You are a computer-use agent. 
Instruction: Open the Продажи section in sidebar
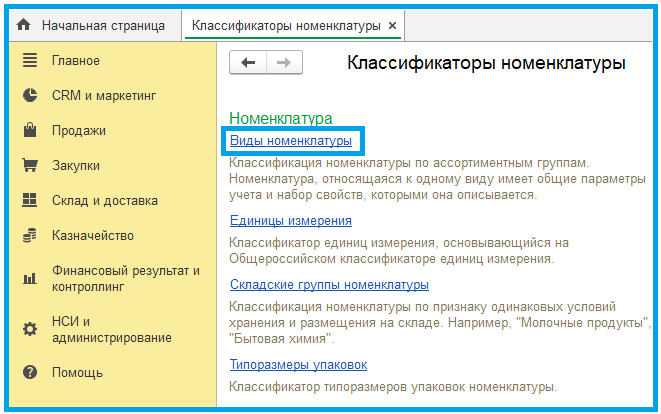coord(79,131)
